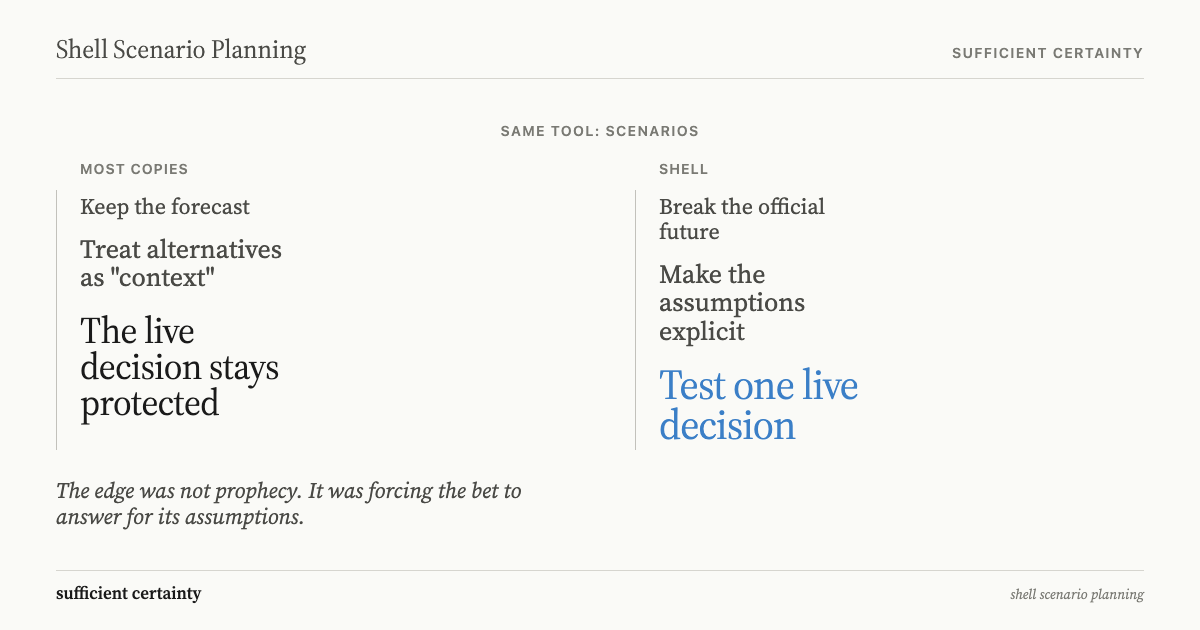Select the SHELL column label
1200x630 pixels.
tap(684, 169)
